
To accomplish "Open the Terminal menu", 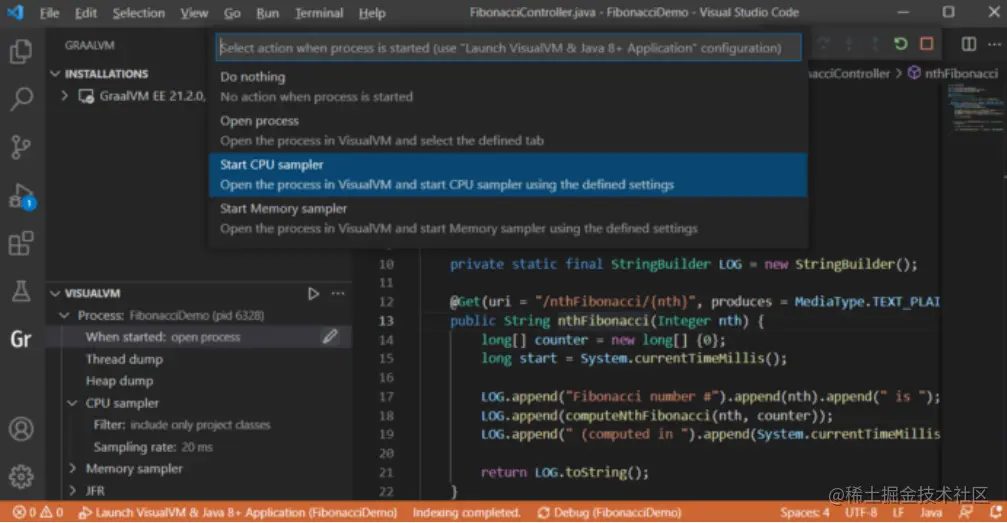I will (x=319, y=13).
